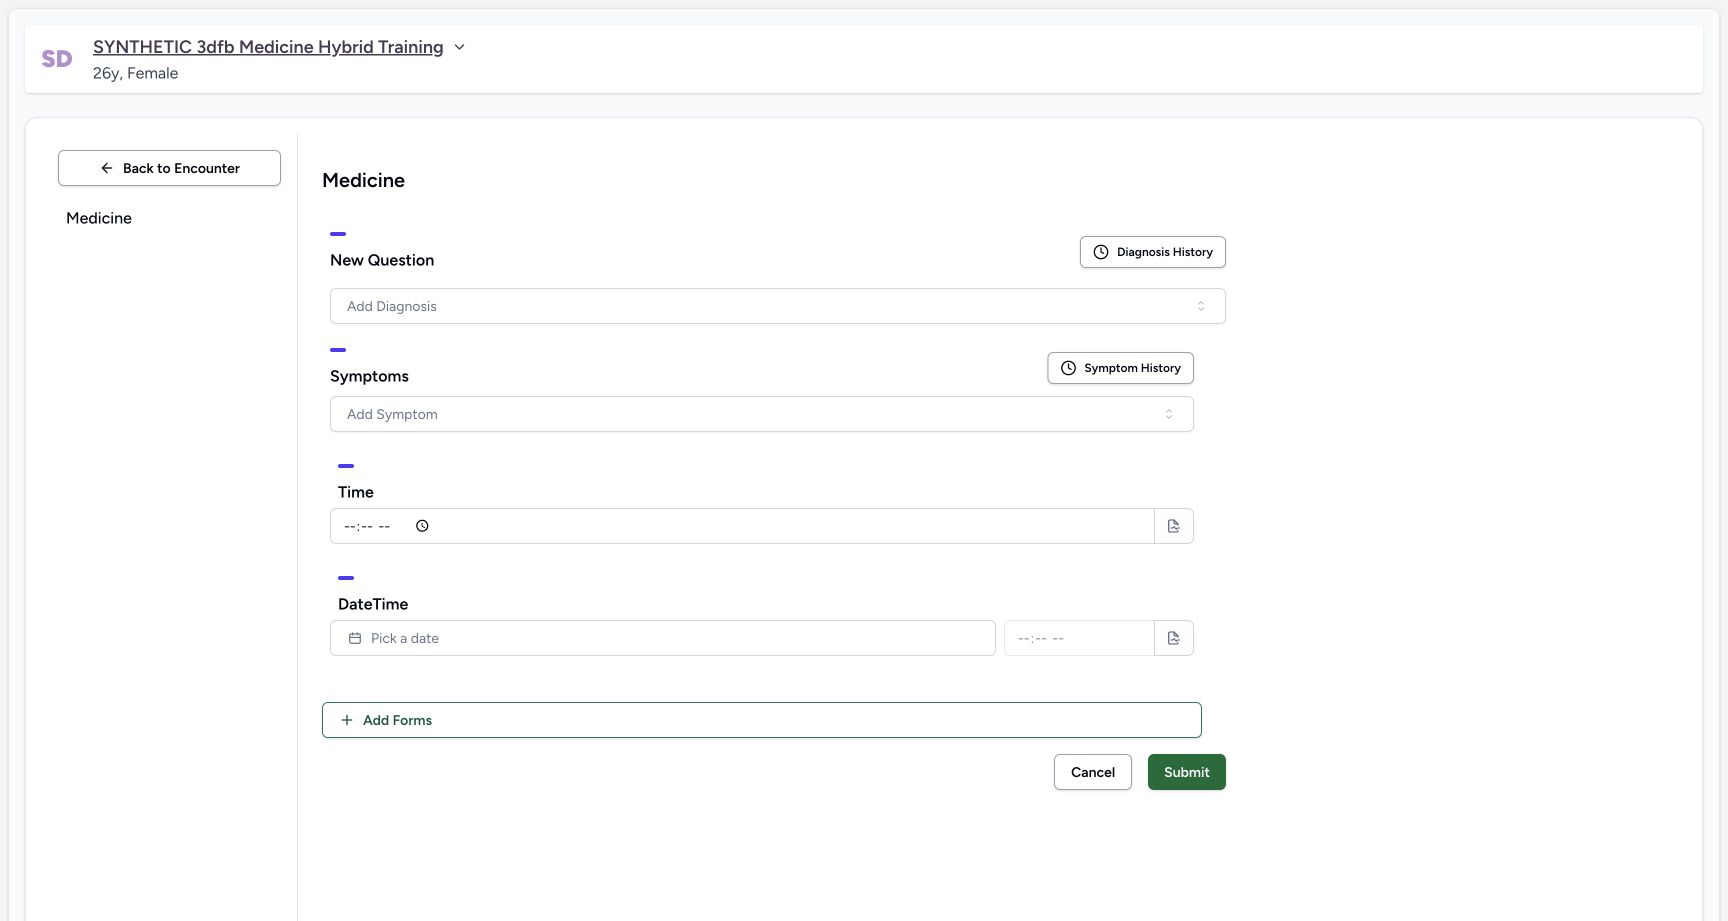Click the note icon beside DateTime field
The height and width of the screenshot is (921, 1728).
coord(1174,638)
